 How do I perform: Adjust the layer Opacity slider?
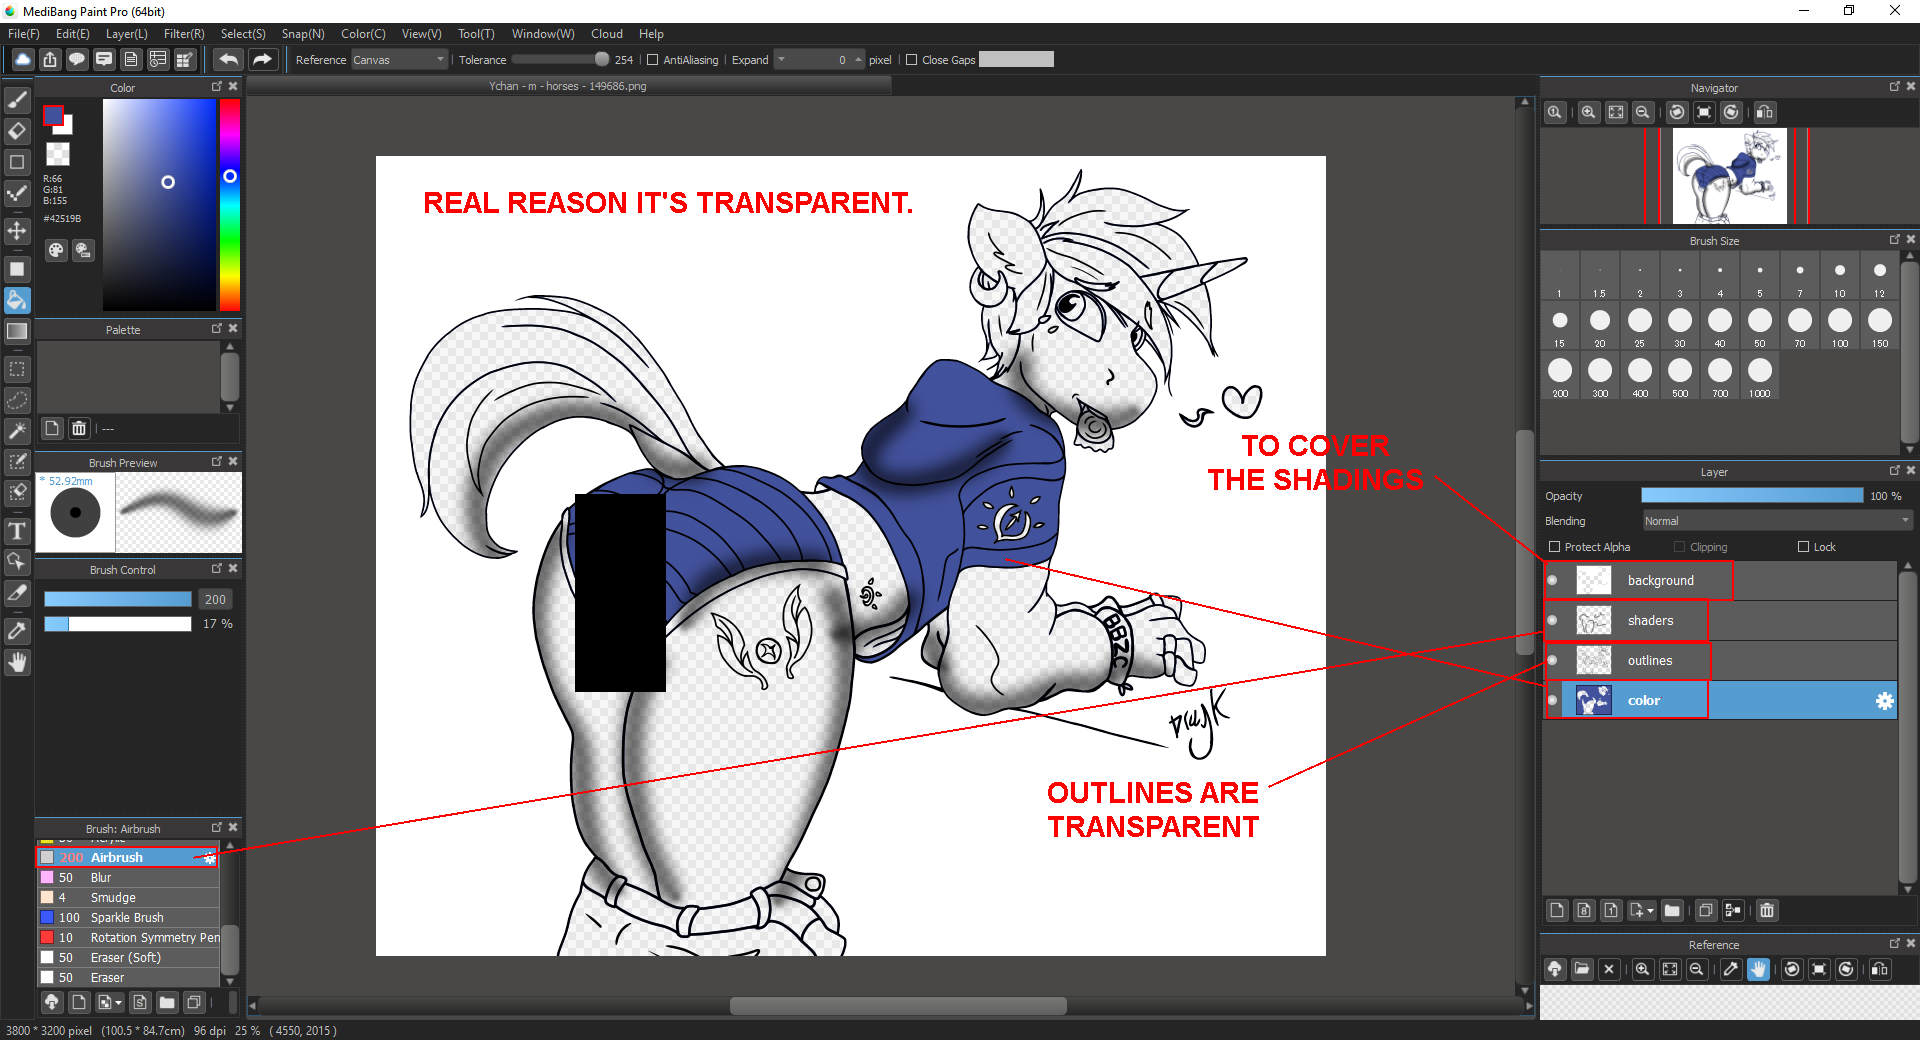[x=1752, y=496]
